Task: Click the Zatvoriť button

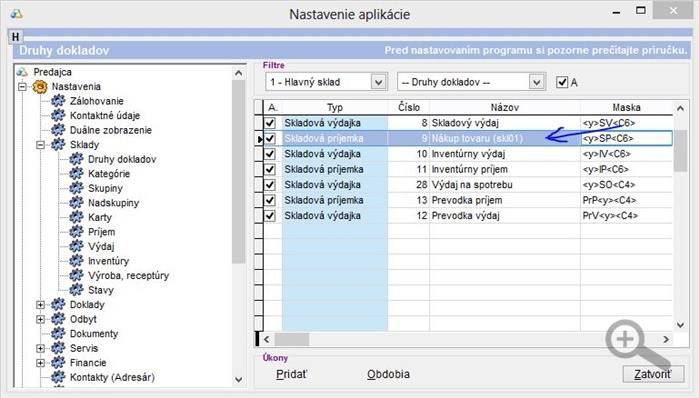Action: (653, 374)
